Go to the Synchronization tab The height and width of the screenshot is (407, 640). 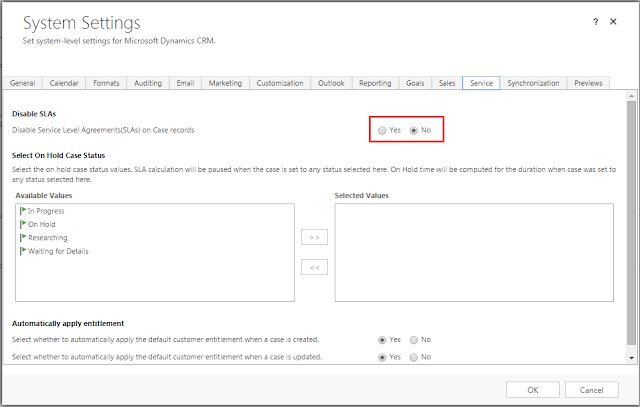tap(533, 83)
